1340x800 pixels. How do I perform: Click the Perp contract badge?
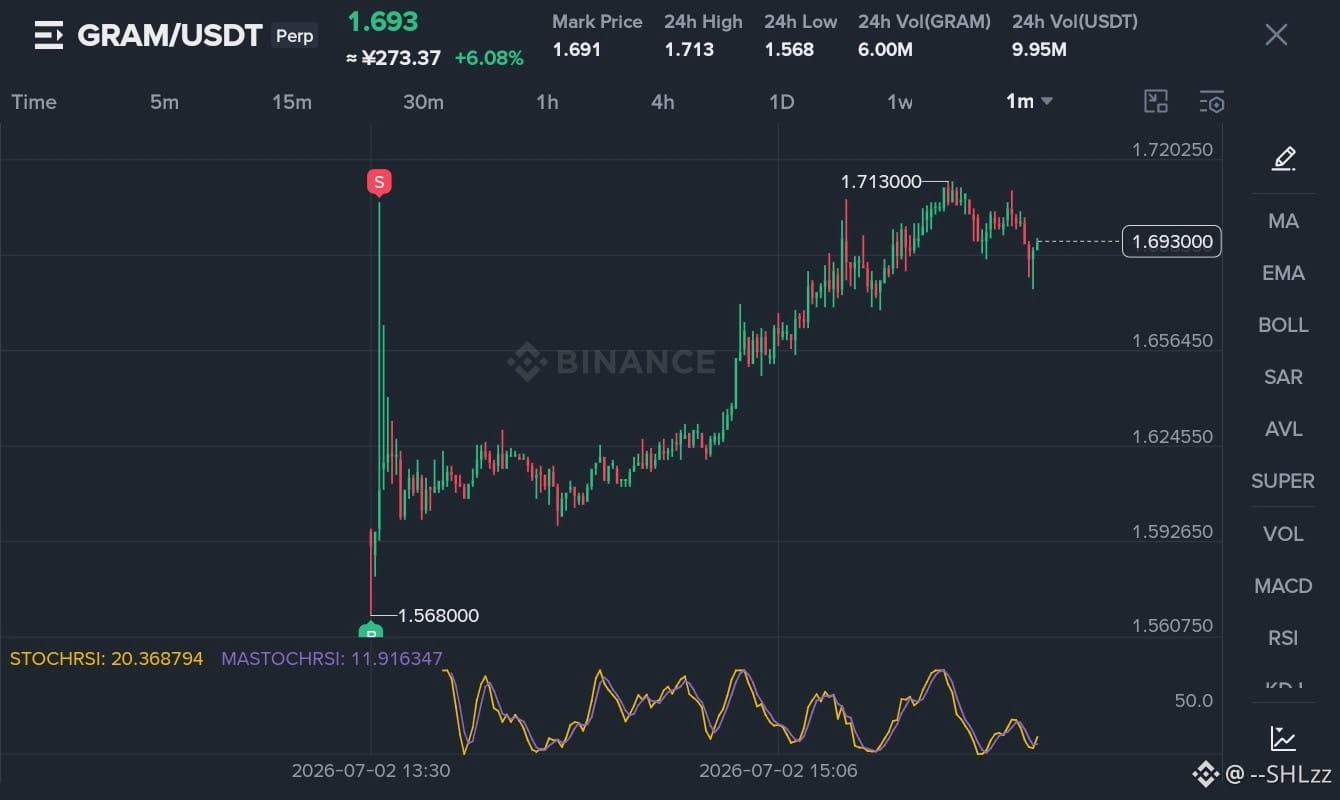(295, 36)
